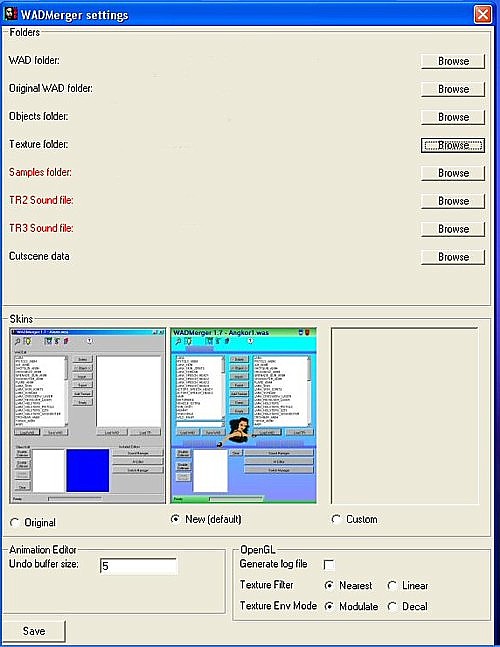Save the WADMerger settings
500x647 pixels.
pos(34,631)
